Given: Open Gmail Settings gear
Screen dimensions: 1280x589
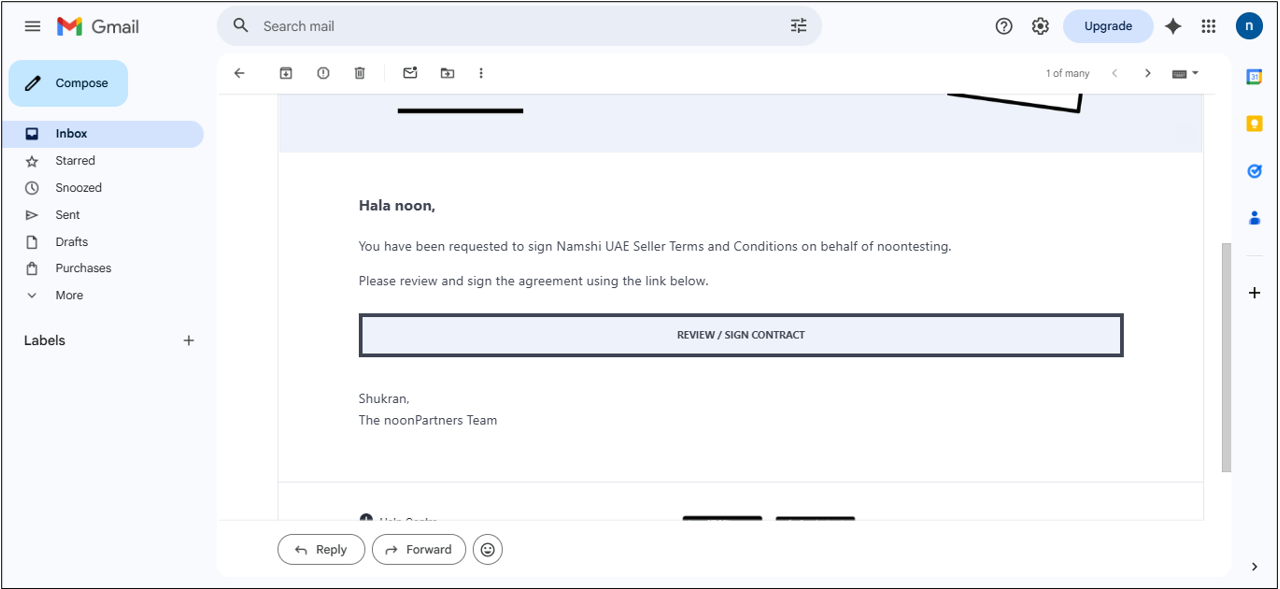Looking at the screenshot, I should point(1040,26).
